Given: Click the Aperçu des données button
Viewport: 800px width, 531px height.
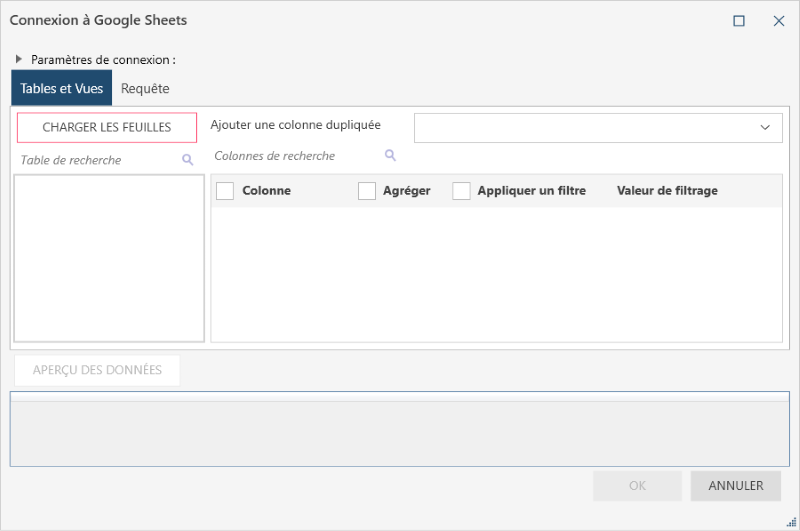Looking at the screenshot, I should [x=97, y=370].
